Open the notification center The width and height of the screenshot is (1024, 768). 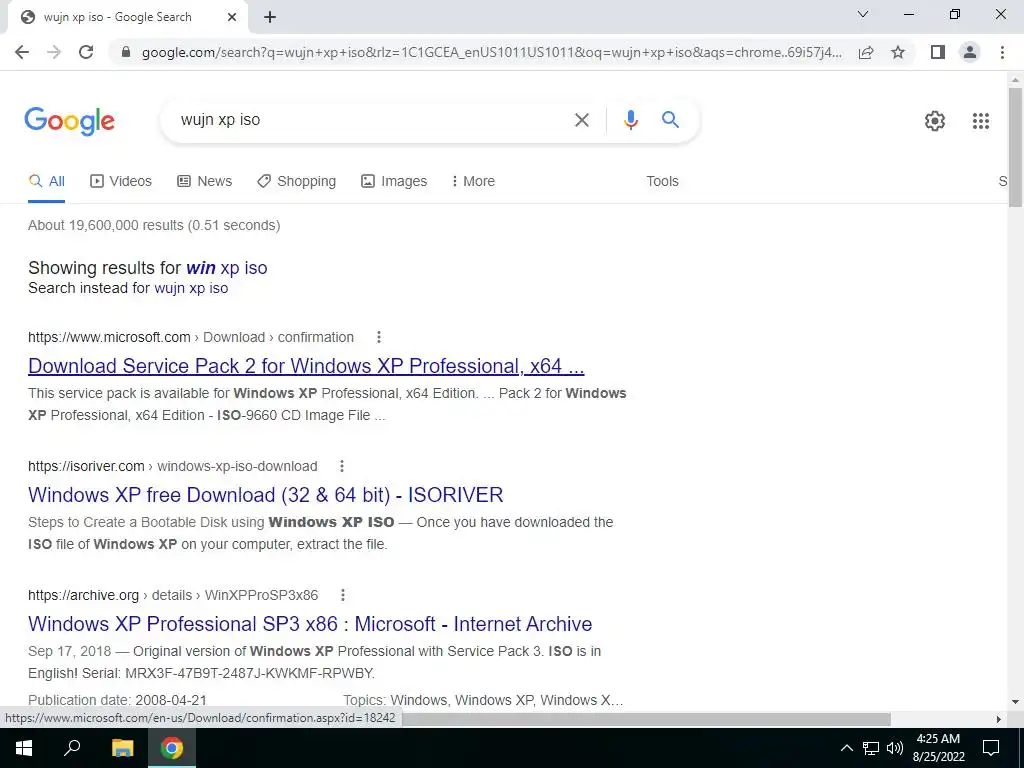click(x=991, y=748)
